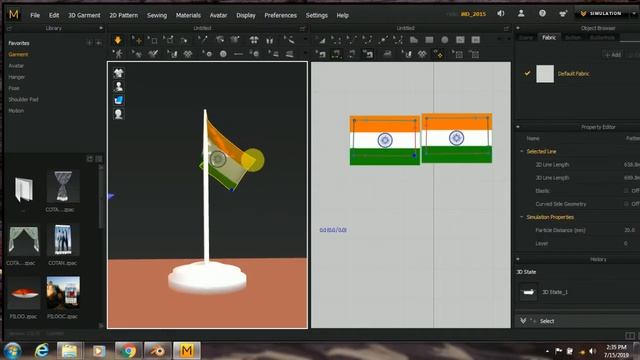
Task: Click the Default Fabric white color swatch
Action: click(x=545, y=74)
